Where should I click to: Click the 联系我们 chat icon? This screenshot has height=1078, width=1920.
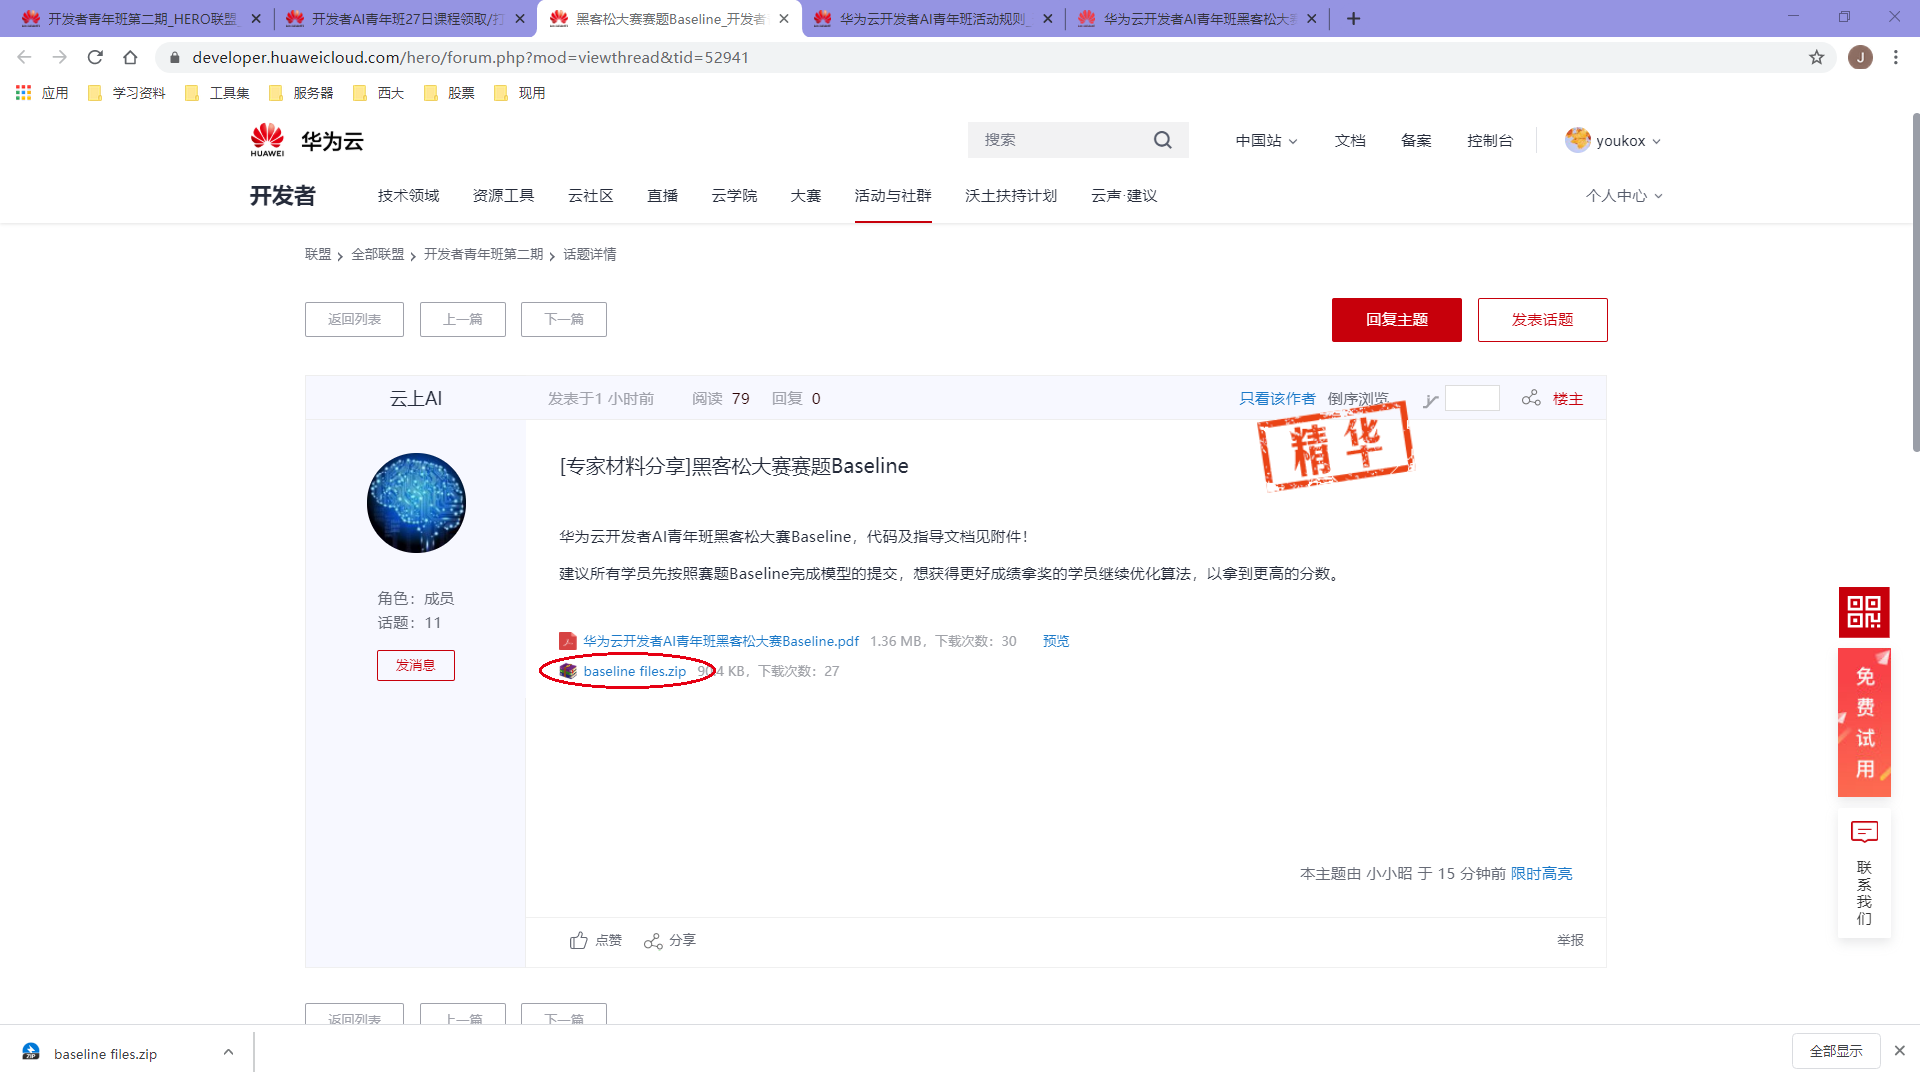click(x=1862, y=831)
